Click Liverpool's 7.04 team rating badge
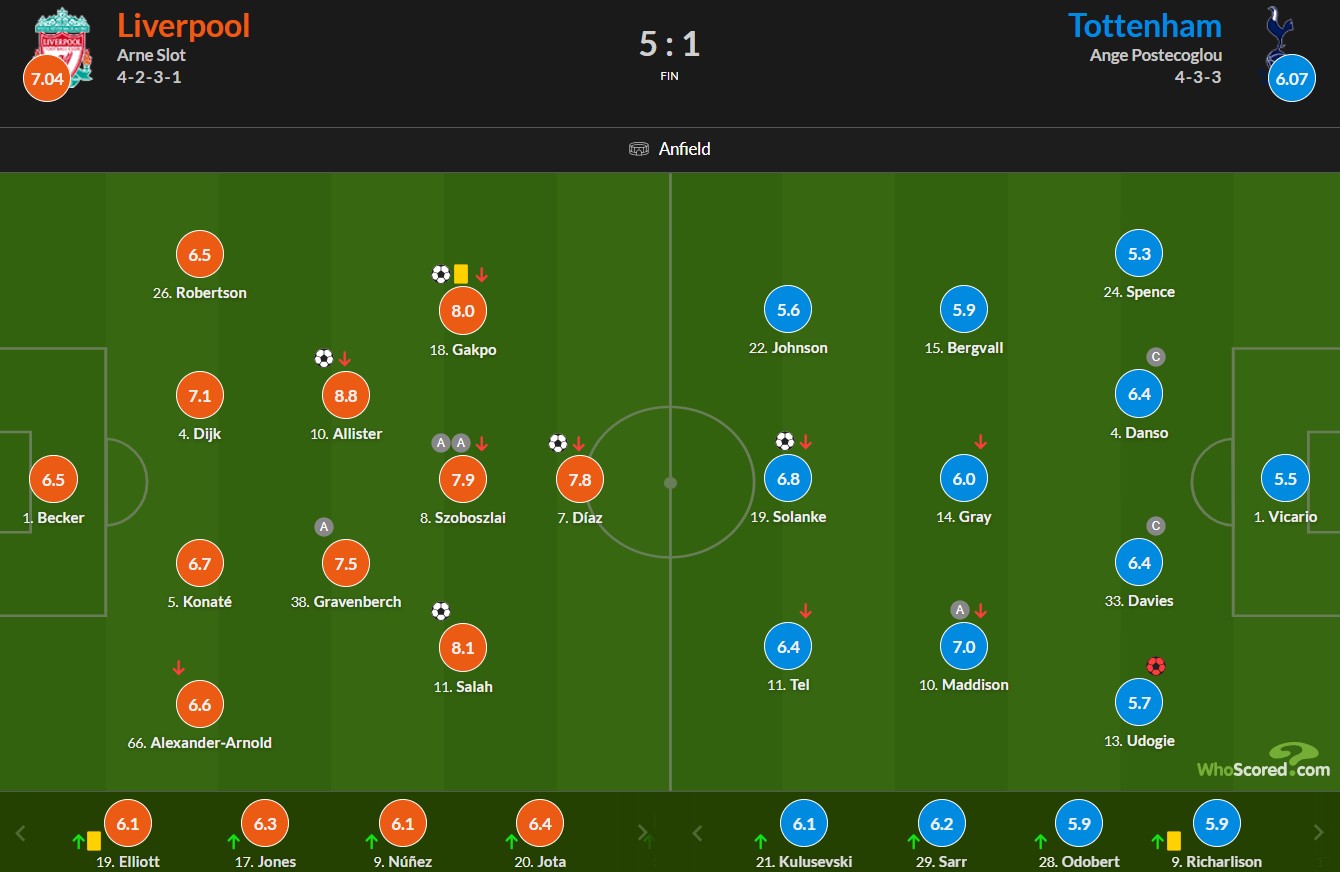1340x872 pixels. click(x=47, y=79)
